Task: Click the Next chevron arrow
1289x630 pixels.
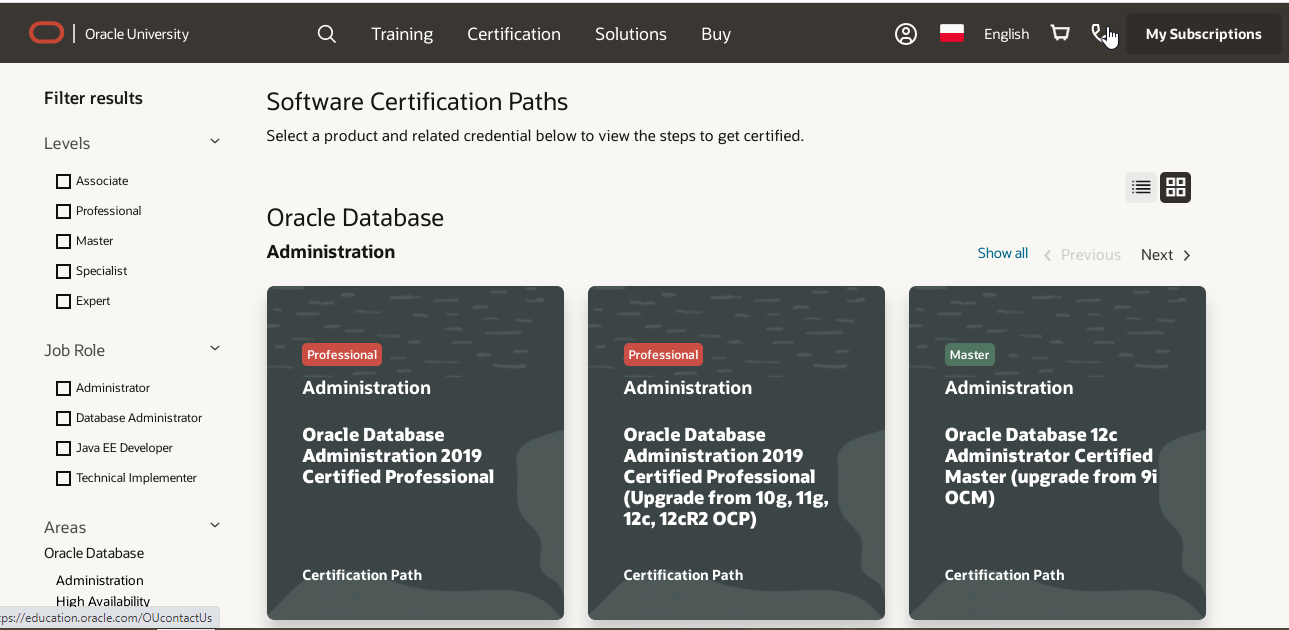Action: click(1187, 255)
